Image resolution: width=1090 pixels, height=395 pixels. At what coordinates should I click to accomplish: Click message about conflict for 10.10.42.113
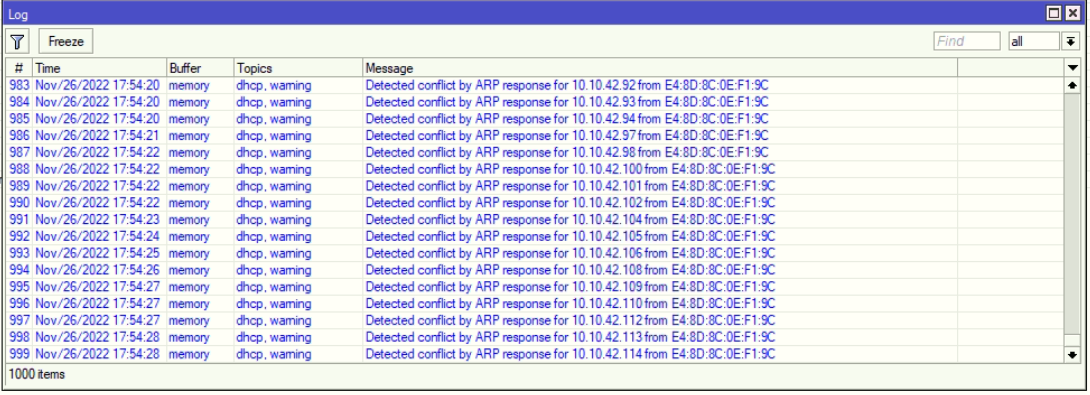coord(571,337)
